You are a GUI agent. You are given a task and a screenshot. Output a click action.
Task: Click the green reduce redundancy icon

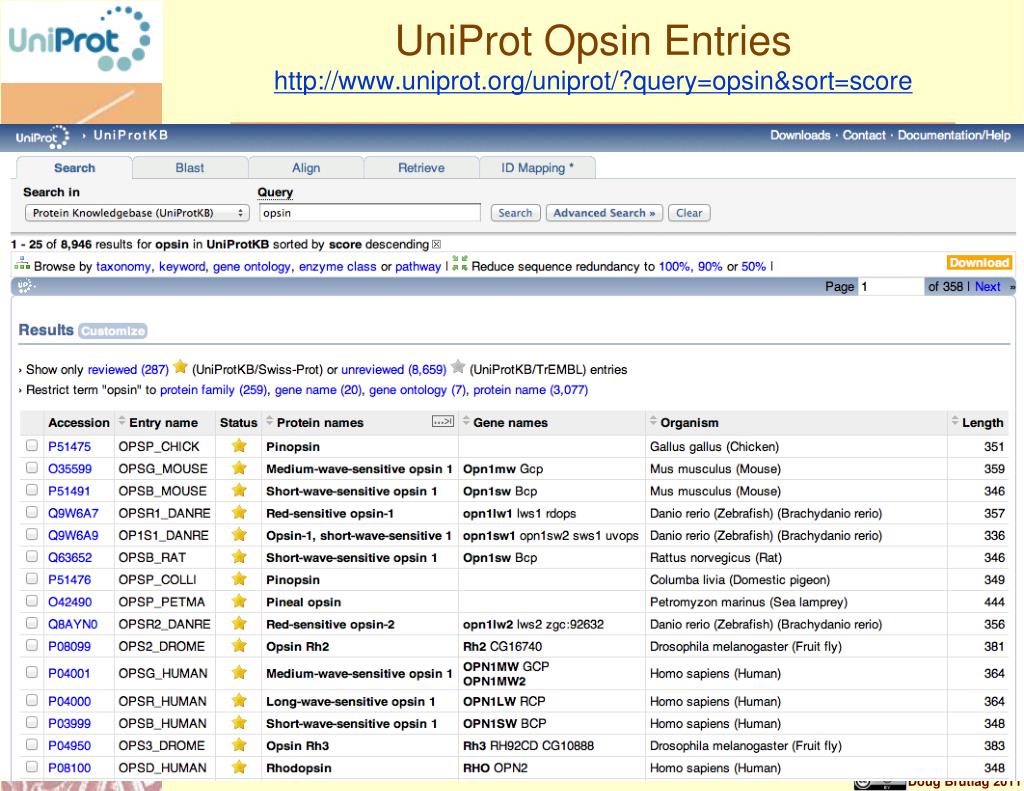pyautogui.click(x=460, y=263)
